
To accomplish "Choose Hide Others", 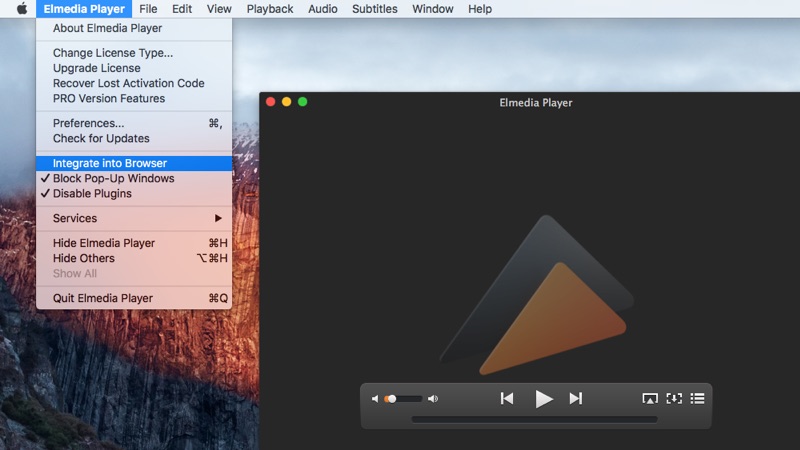I will click(x=134, y=258).
